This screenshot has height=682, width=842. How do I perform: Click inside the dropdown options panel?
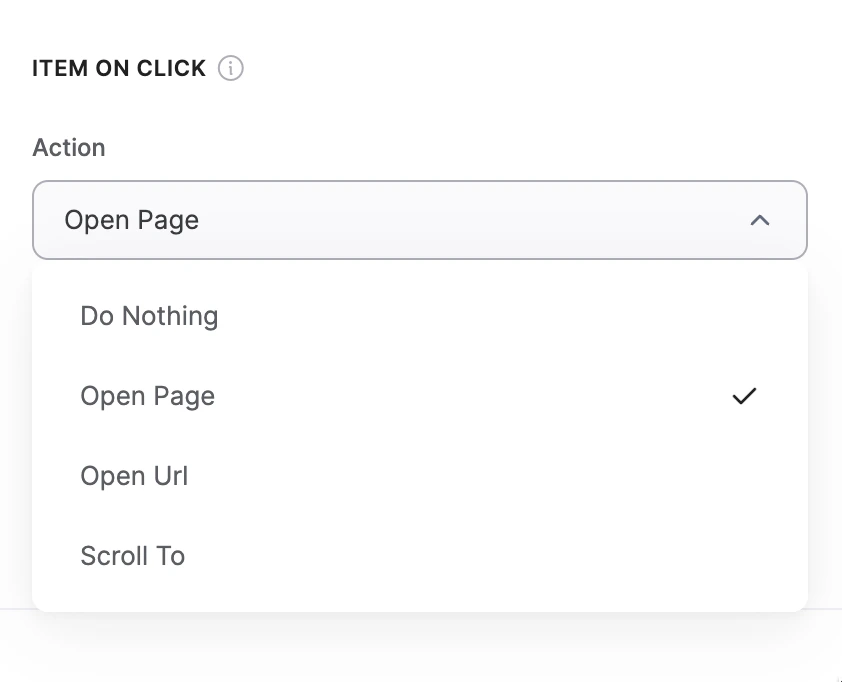coord(420,436)
